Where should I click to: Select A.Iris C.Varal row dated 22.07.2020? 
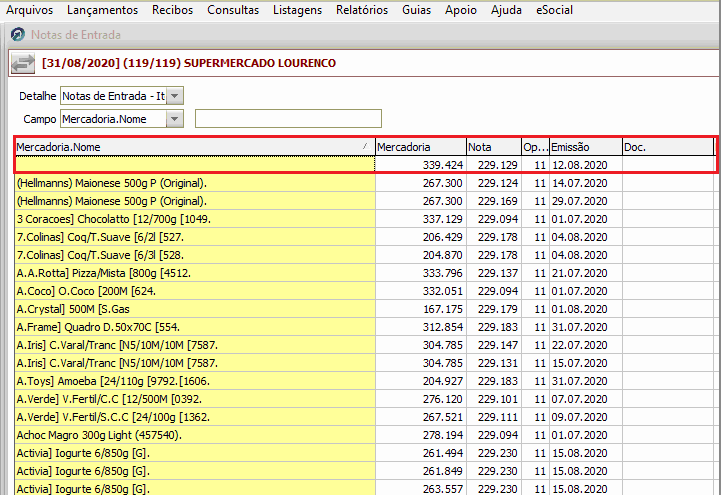pos(364,345)
